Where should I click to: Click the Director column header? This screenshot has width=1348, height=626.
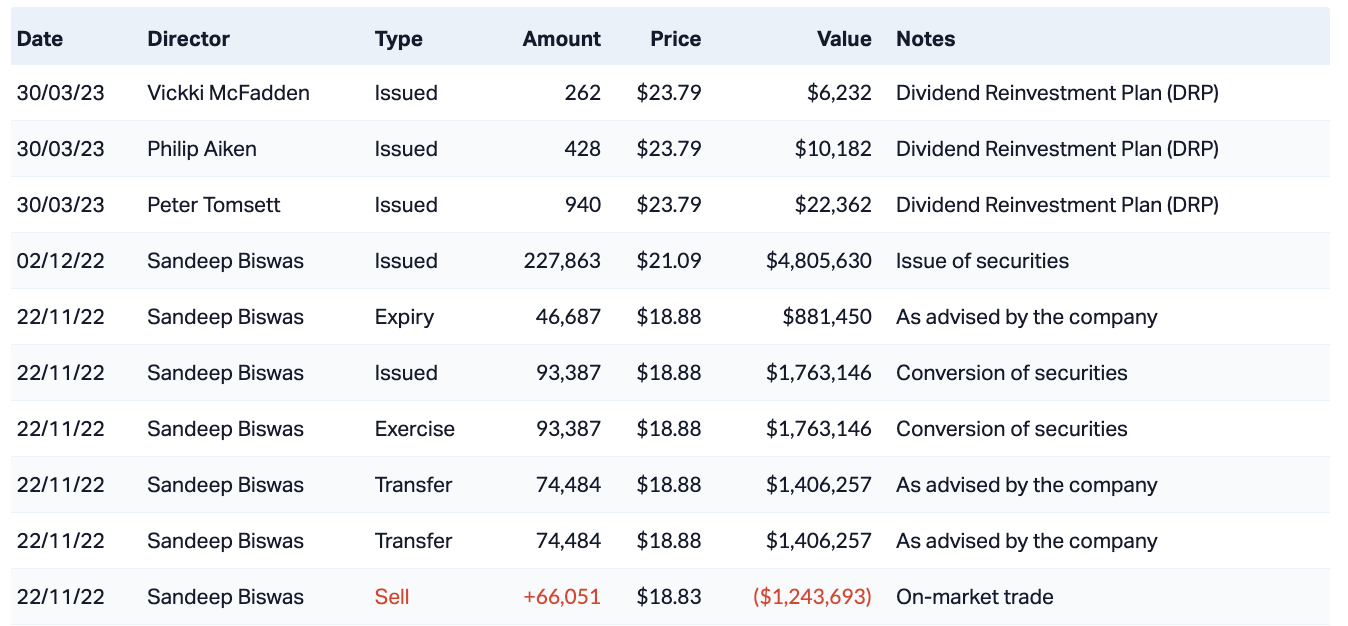tap(188, 39)
